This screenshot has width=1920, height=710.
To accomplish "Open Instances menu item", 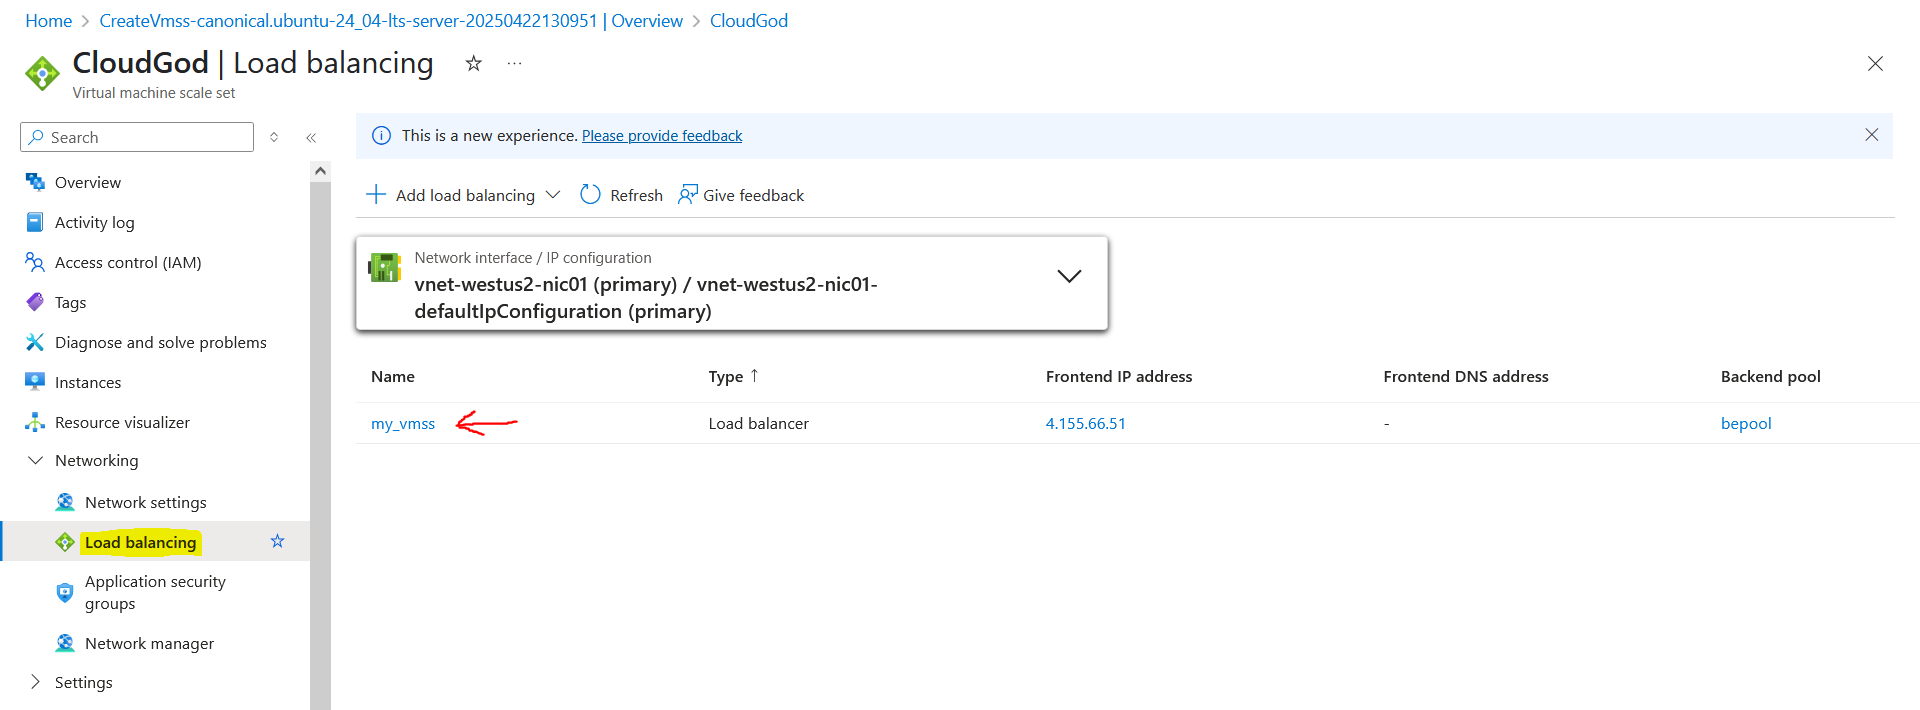I will pyautogui.click(x=88, y=382).
